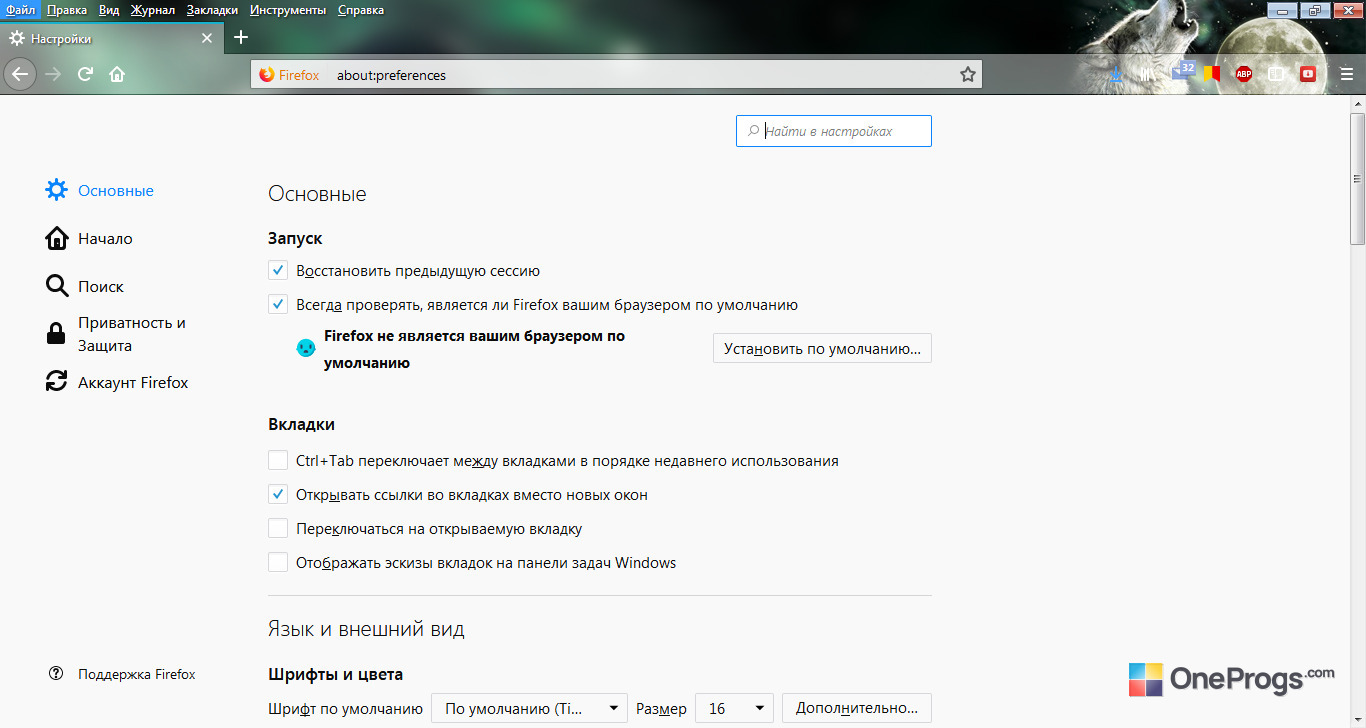The image size is (1366, 728).
Task: Open Поддержка Firefox help link
Action: pos(122,674)
